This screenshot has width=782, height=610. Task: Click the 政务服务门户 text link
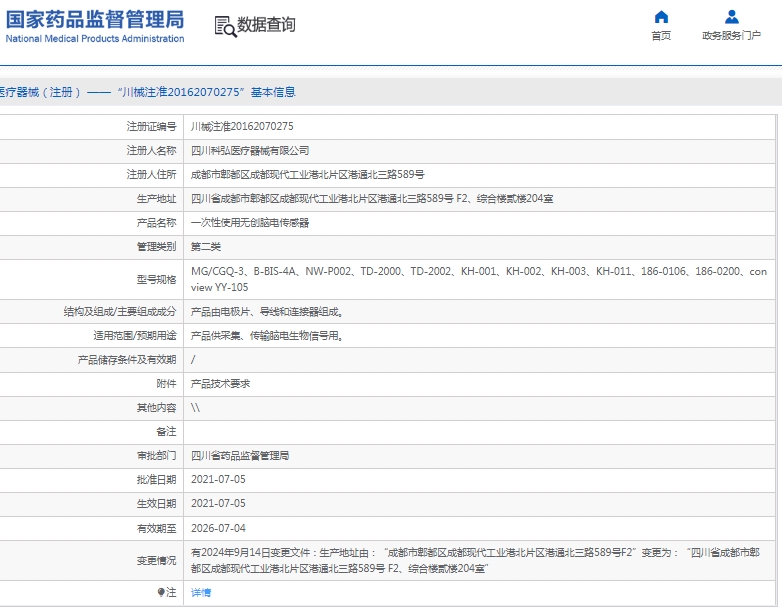tap(732, 35)
